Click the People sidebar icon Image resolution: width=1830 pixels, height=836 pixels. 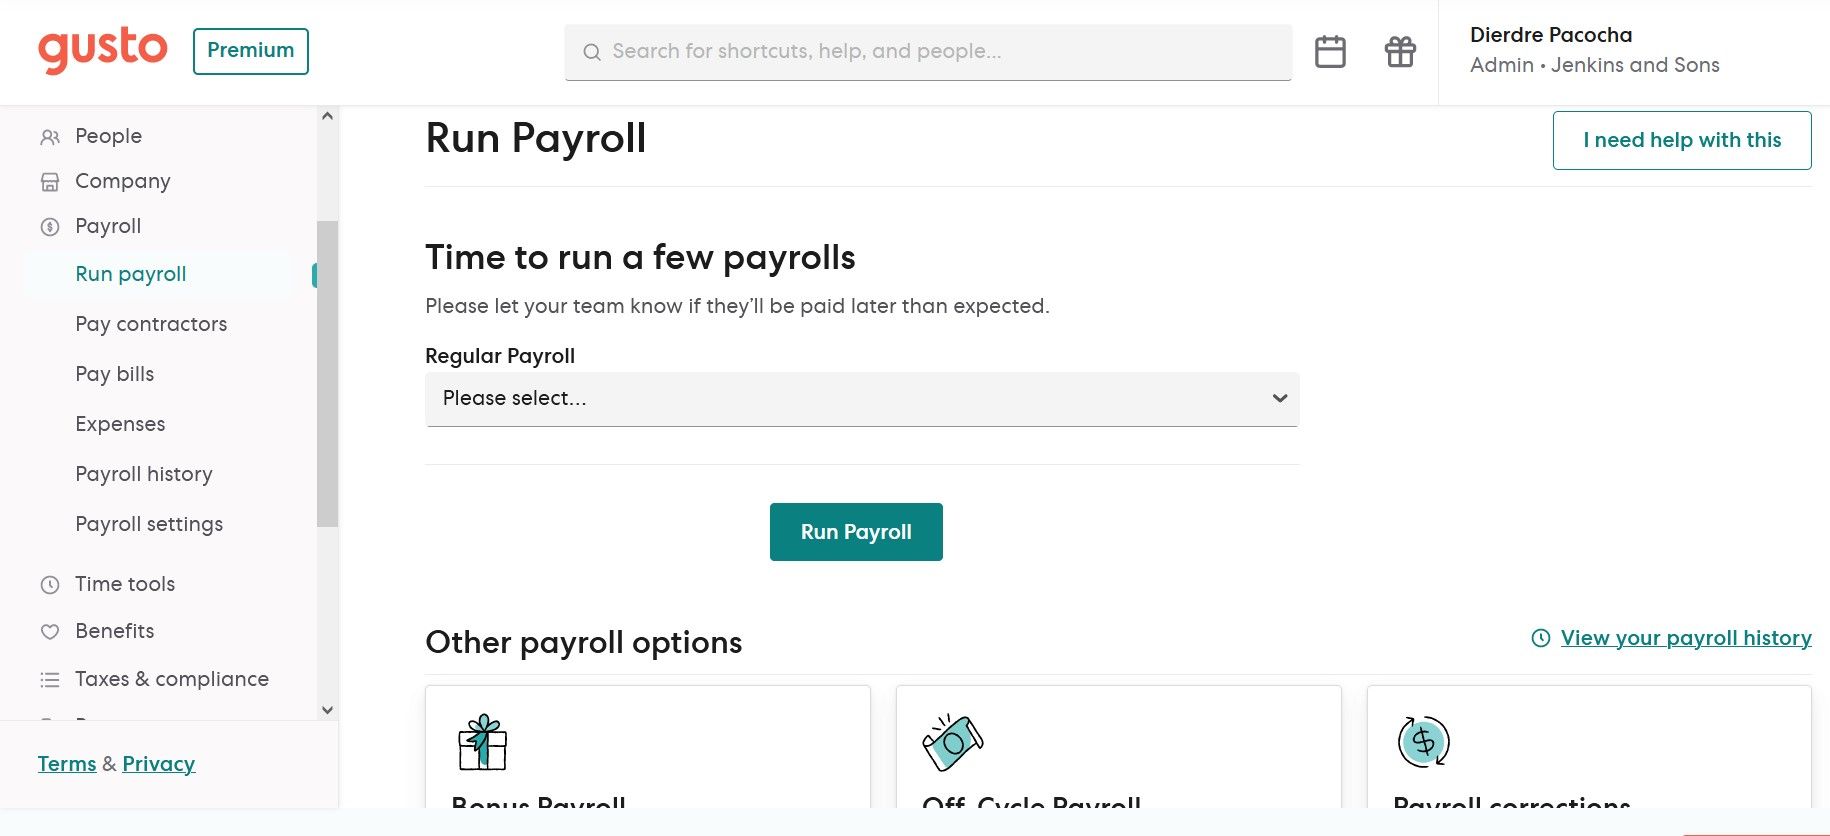50,137
